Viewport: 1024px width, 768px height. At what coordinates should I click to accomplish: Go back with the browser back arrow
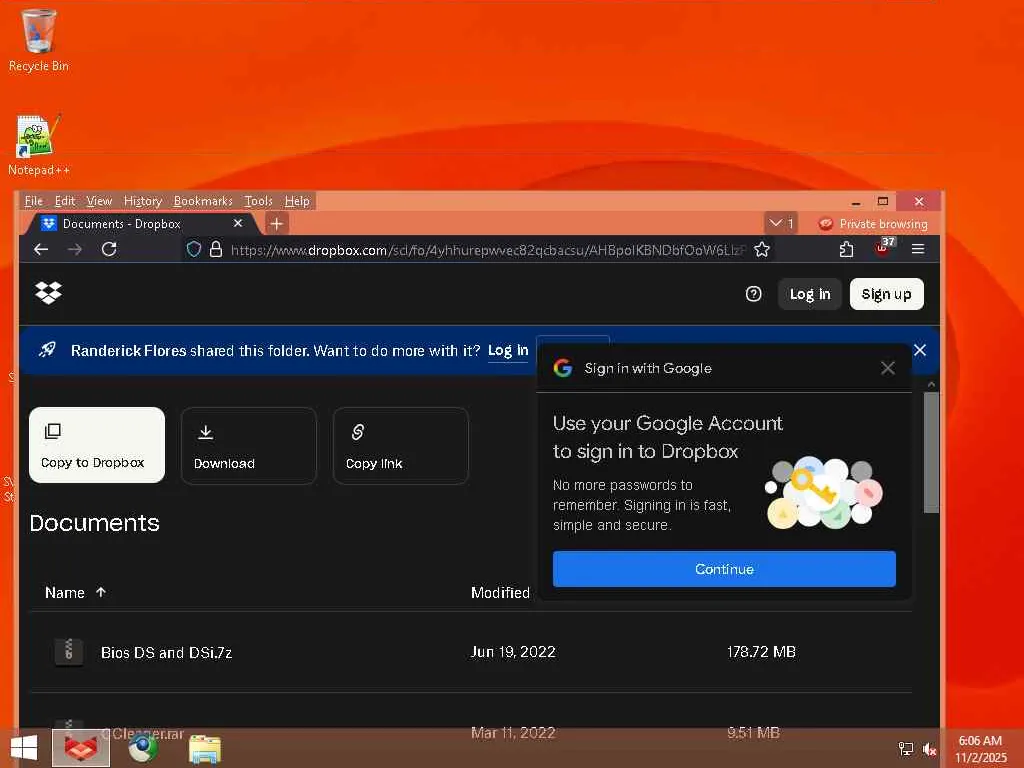41,249
